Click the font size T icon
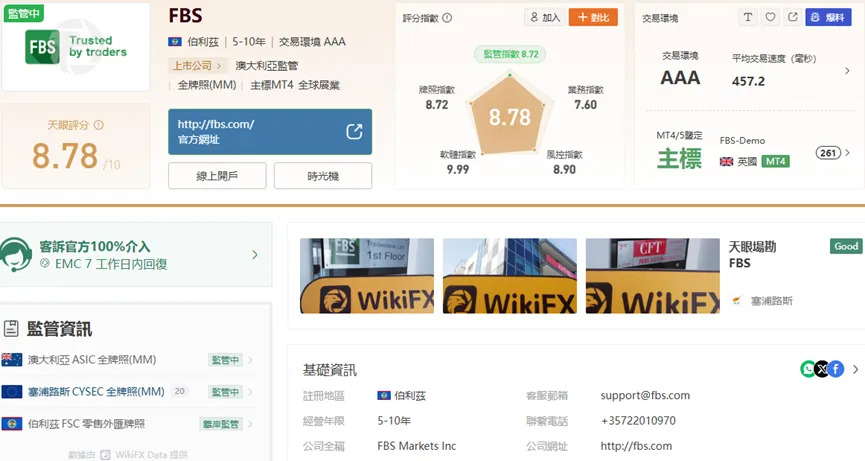The width and height of the screenshot is (865, 461). point(747,17)
